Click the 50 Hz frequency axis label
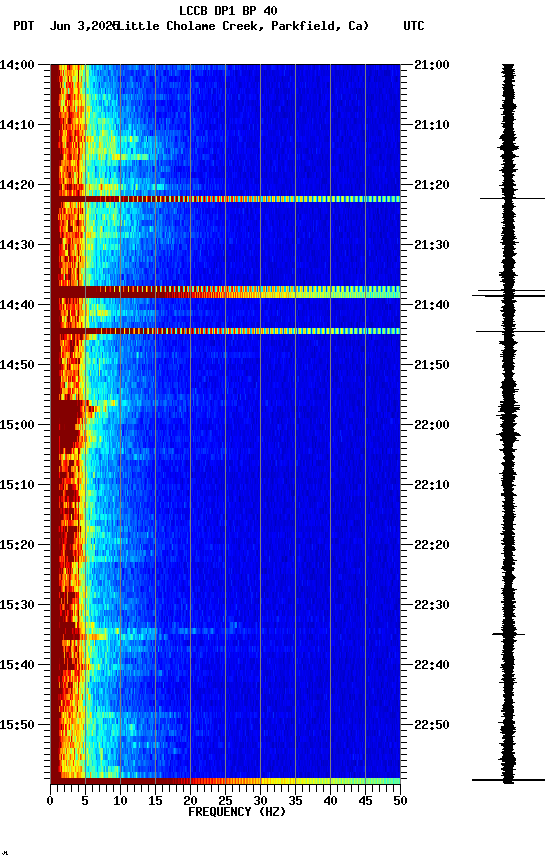This screenshot has height=864, width=552. (401, 801)
